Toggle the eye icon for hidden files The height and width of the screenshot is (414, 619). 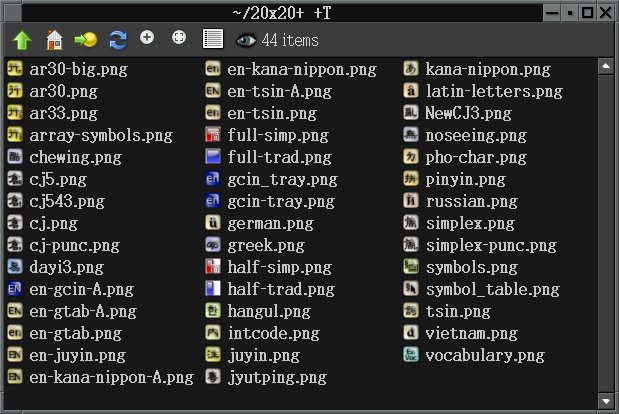click(x=245, y=40)
